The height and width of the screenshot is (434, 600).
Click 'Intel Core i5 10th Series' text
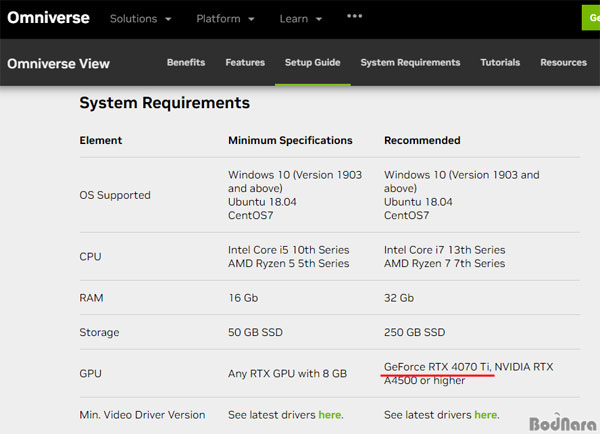pos(289,250)
